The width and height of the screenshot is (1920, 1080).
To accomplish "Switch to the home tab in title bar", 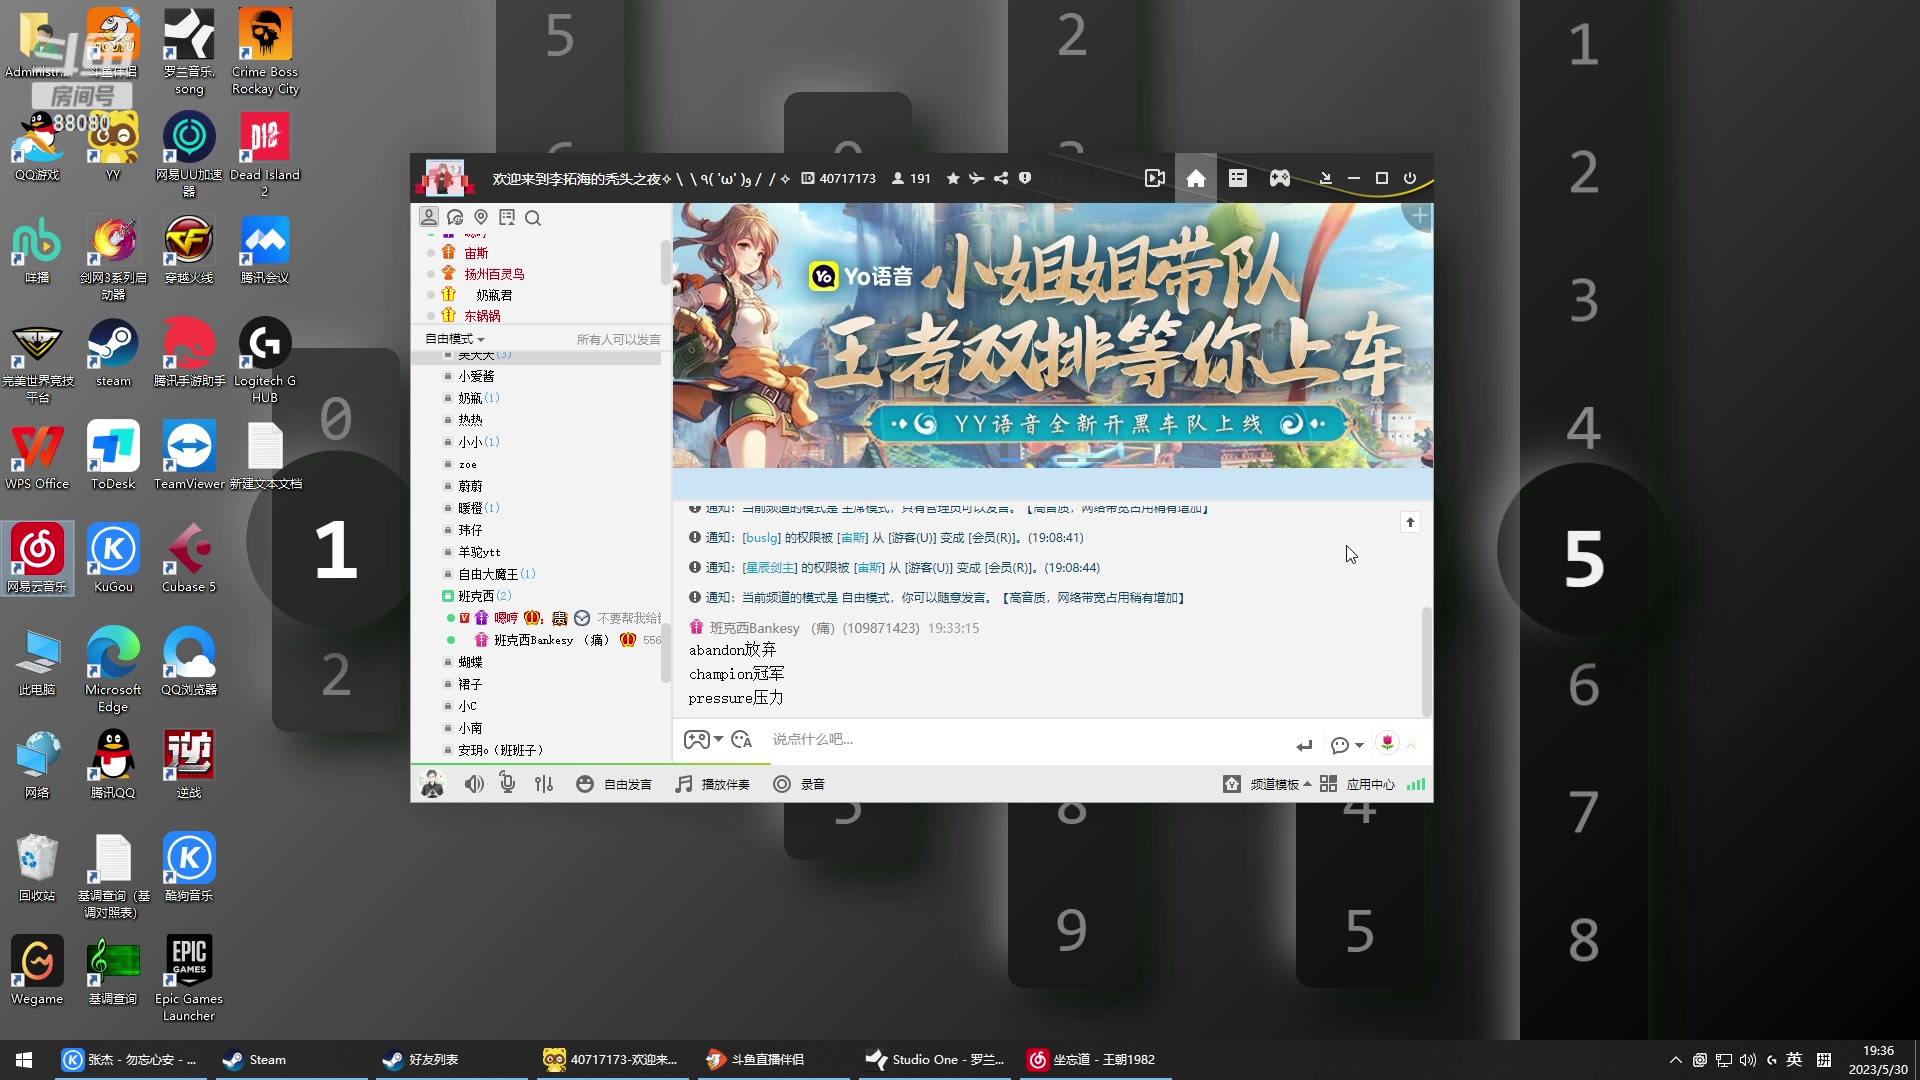I will [x=1195, y=177].
